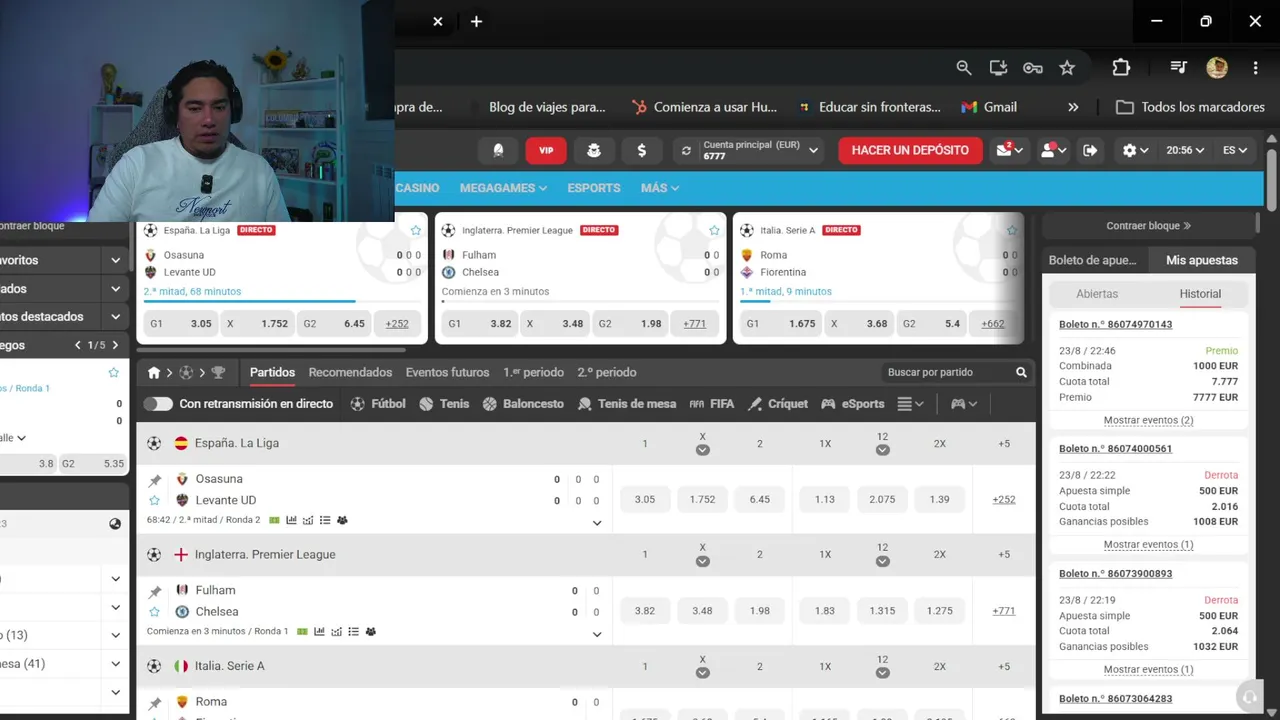
Task: Filter by FIFA esport
Action: [712, 404]
